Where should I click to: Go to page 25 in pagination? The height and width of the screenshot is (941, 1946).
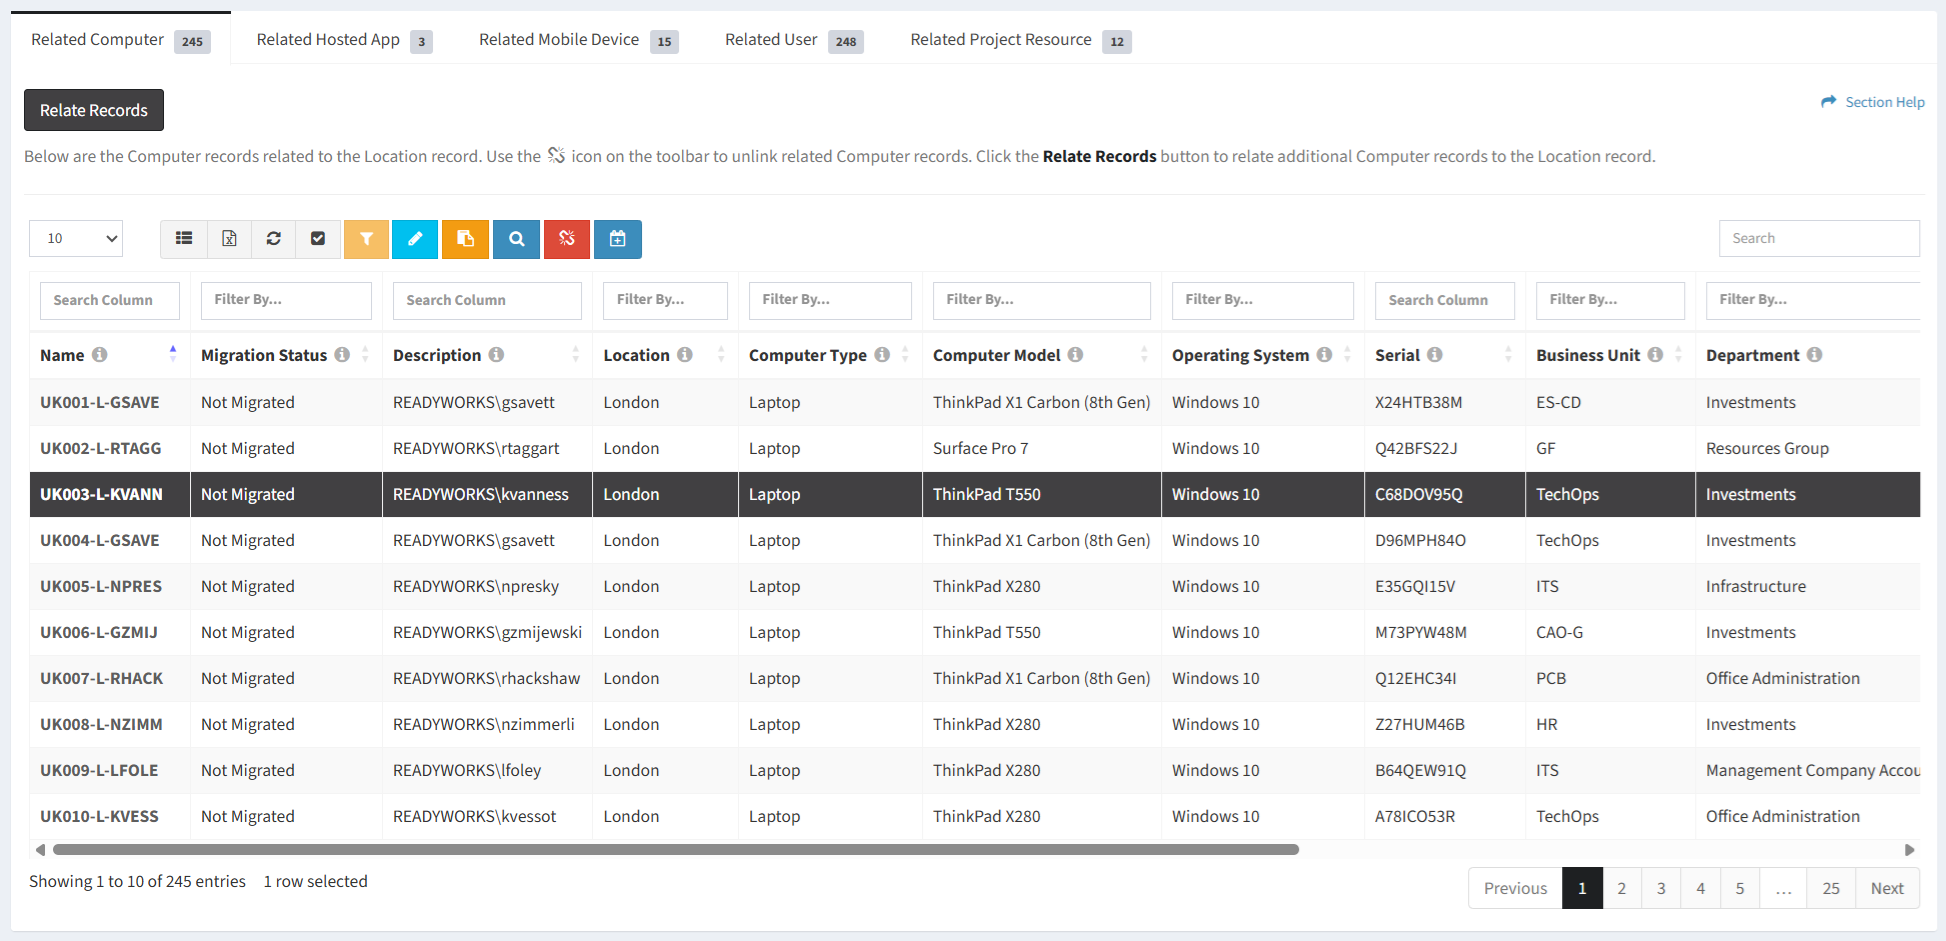(1830, 888)
